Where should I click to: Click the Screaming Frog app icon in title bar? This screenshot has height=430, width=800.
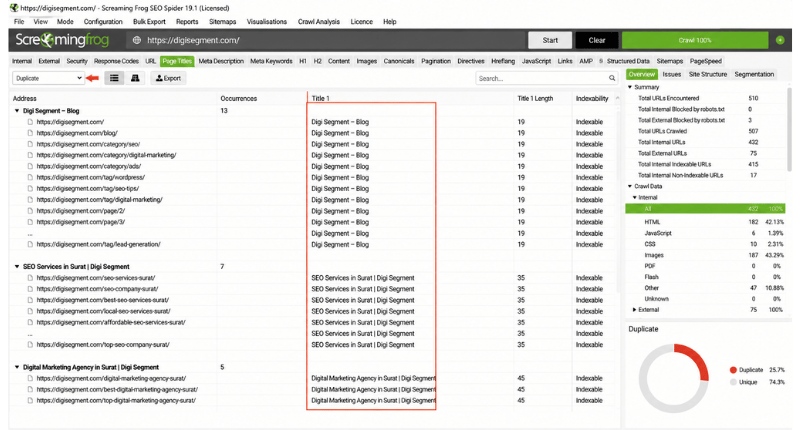(x=14, y=8)
